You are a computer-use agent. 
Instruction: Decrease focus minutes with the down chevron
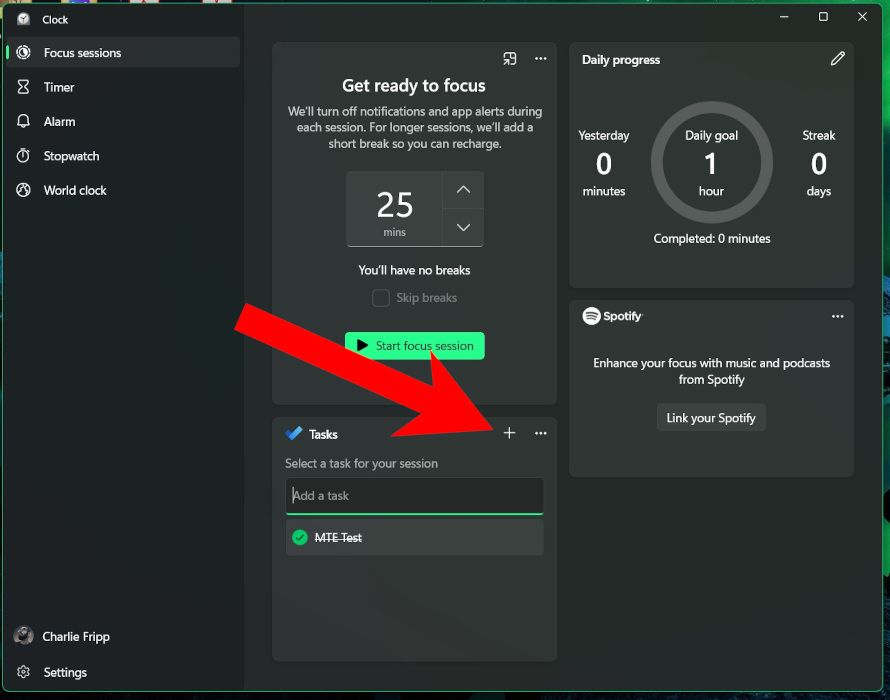pos(462,227)
